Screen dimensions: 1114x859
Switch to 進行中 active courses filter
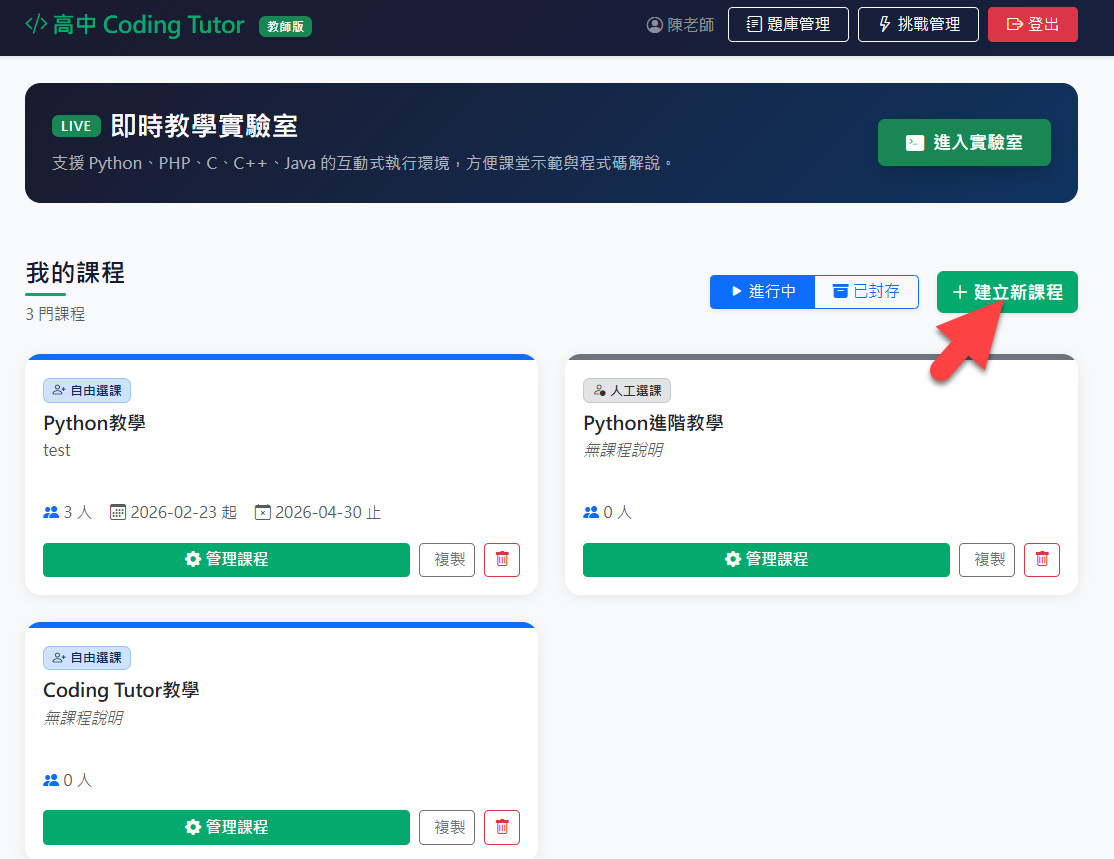point(763,292)
